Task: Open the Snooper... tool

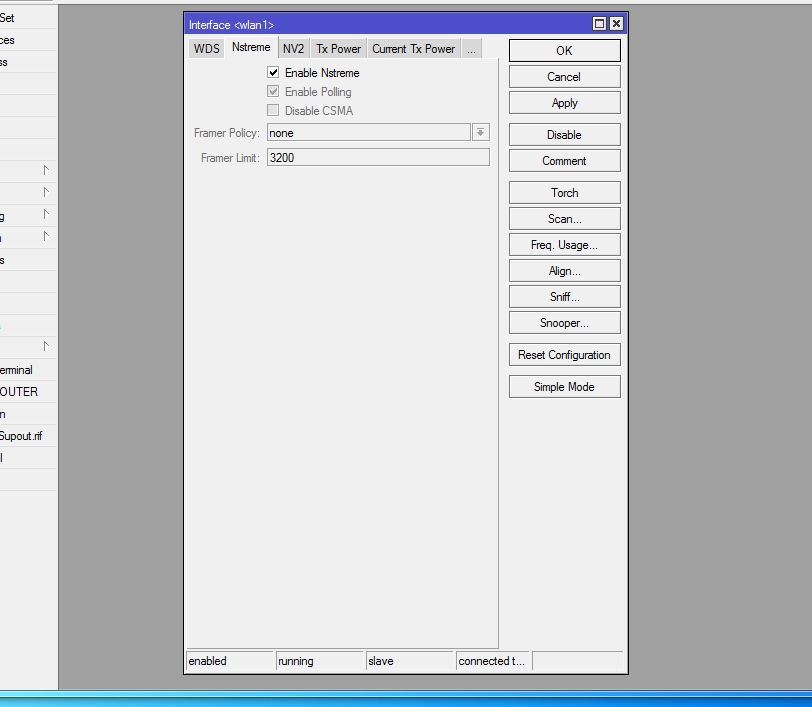Action: pos(564,323)
